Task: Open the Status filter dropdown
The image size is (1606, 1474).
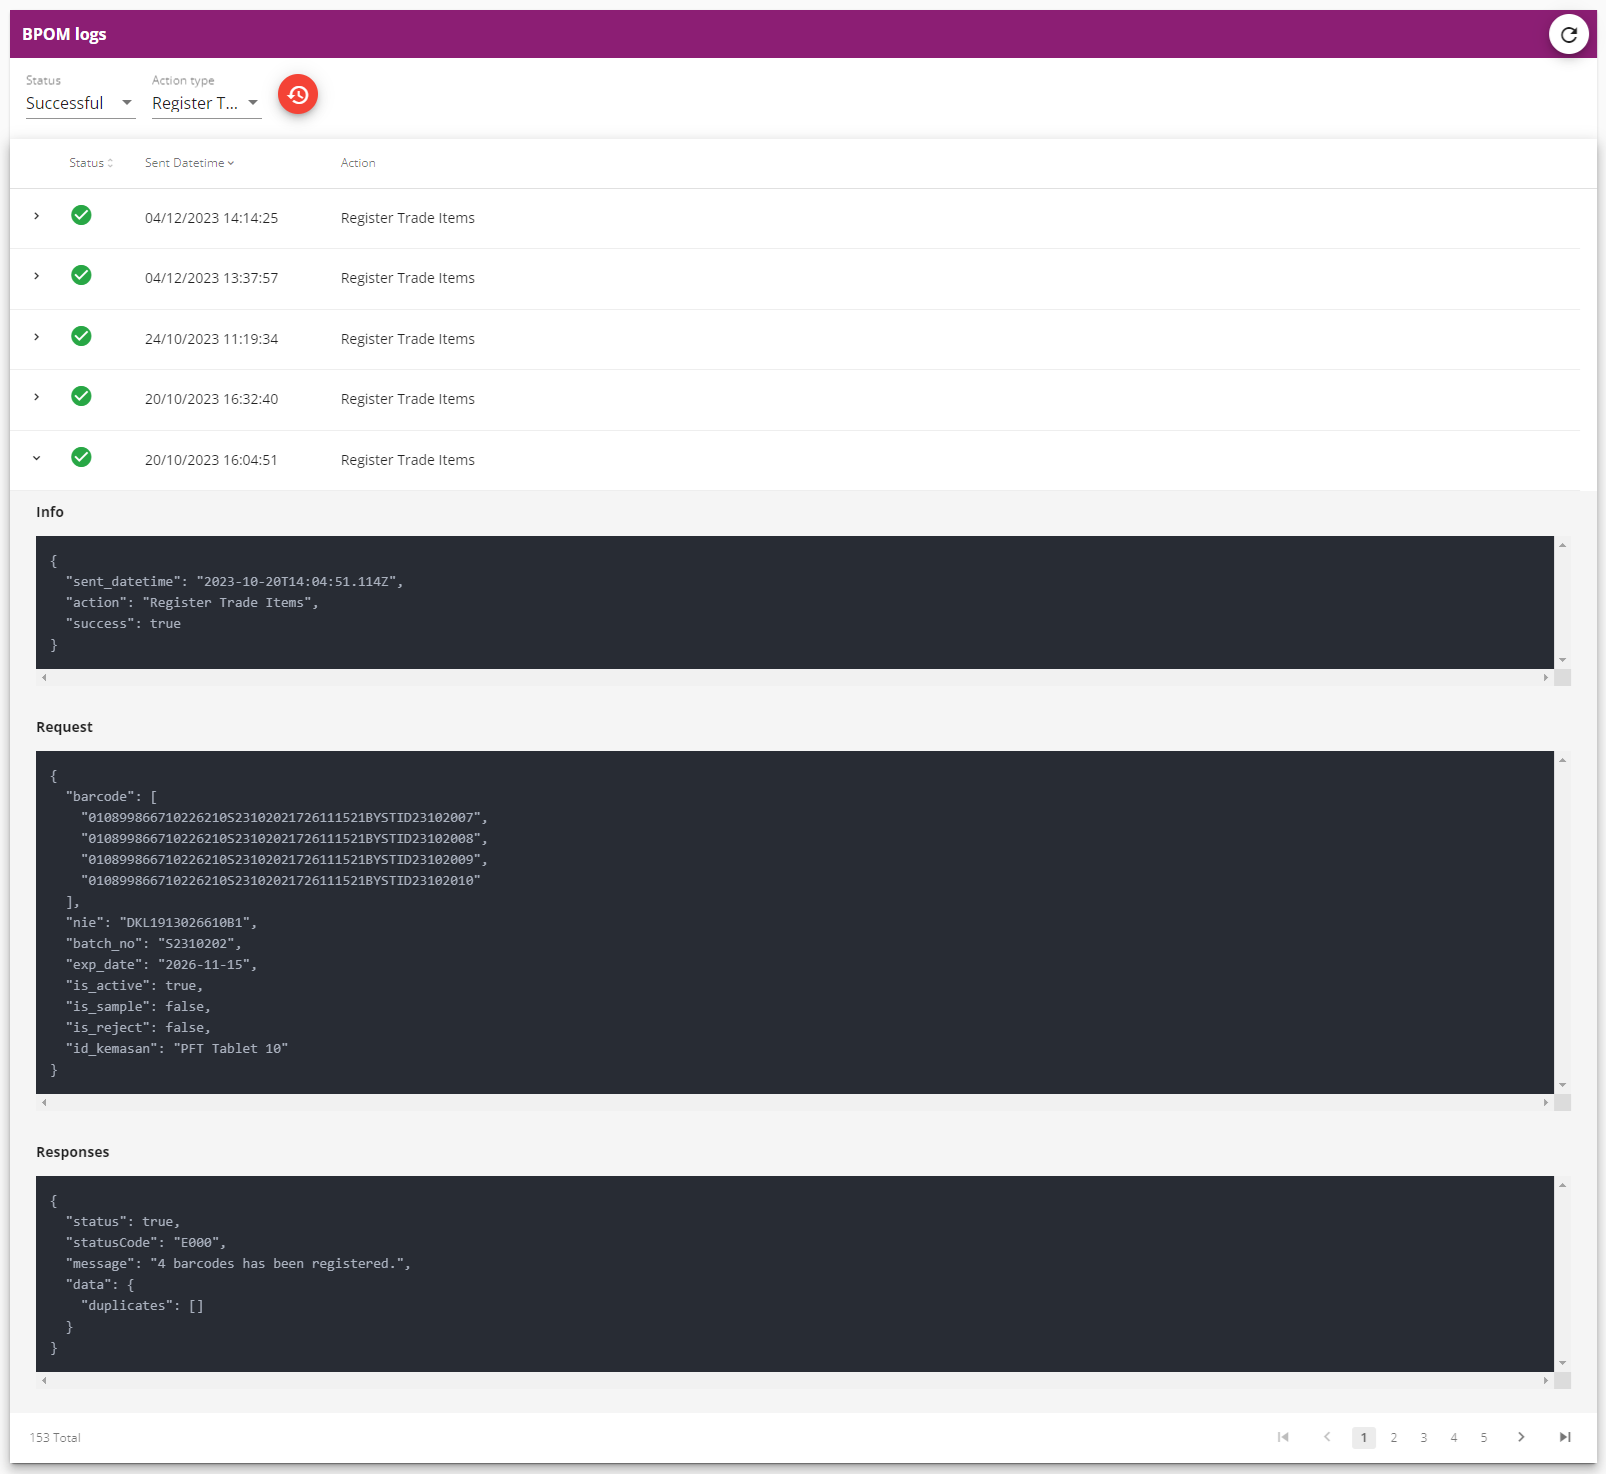Action: pyautogui.click(x=80, y=103)
